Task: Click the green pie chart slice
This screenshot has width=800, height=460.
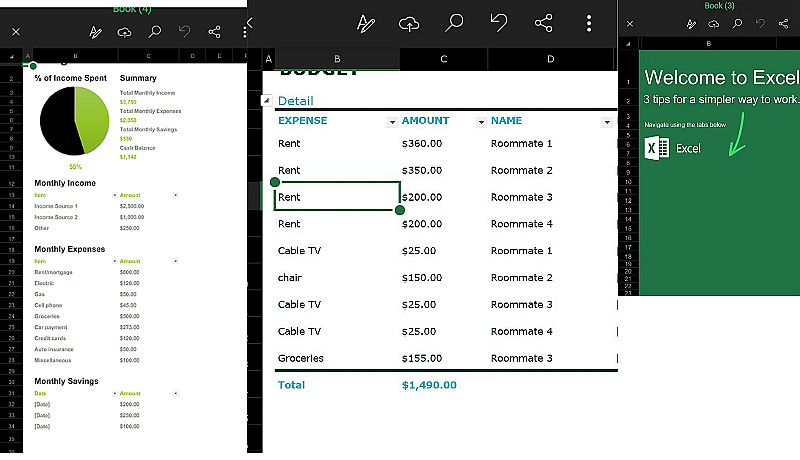Action: coord(93,119)
